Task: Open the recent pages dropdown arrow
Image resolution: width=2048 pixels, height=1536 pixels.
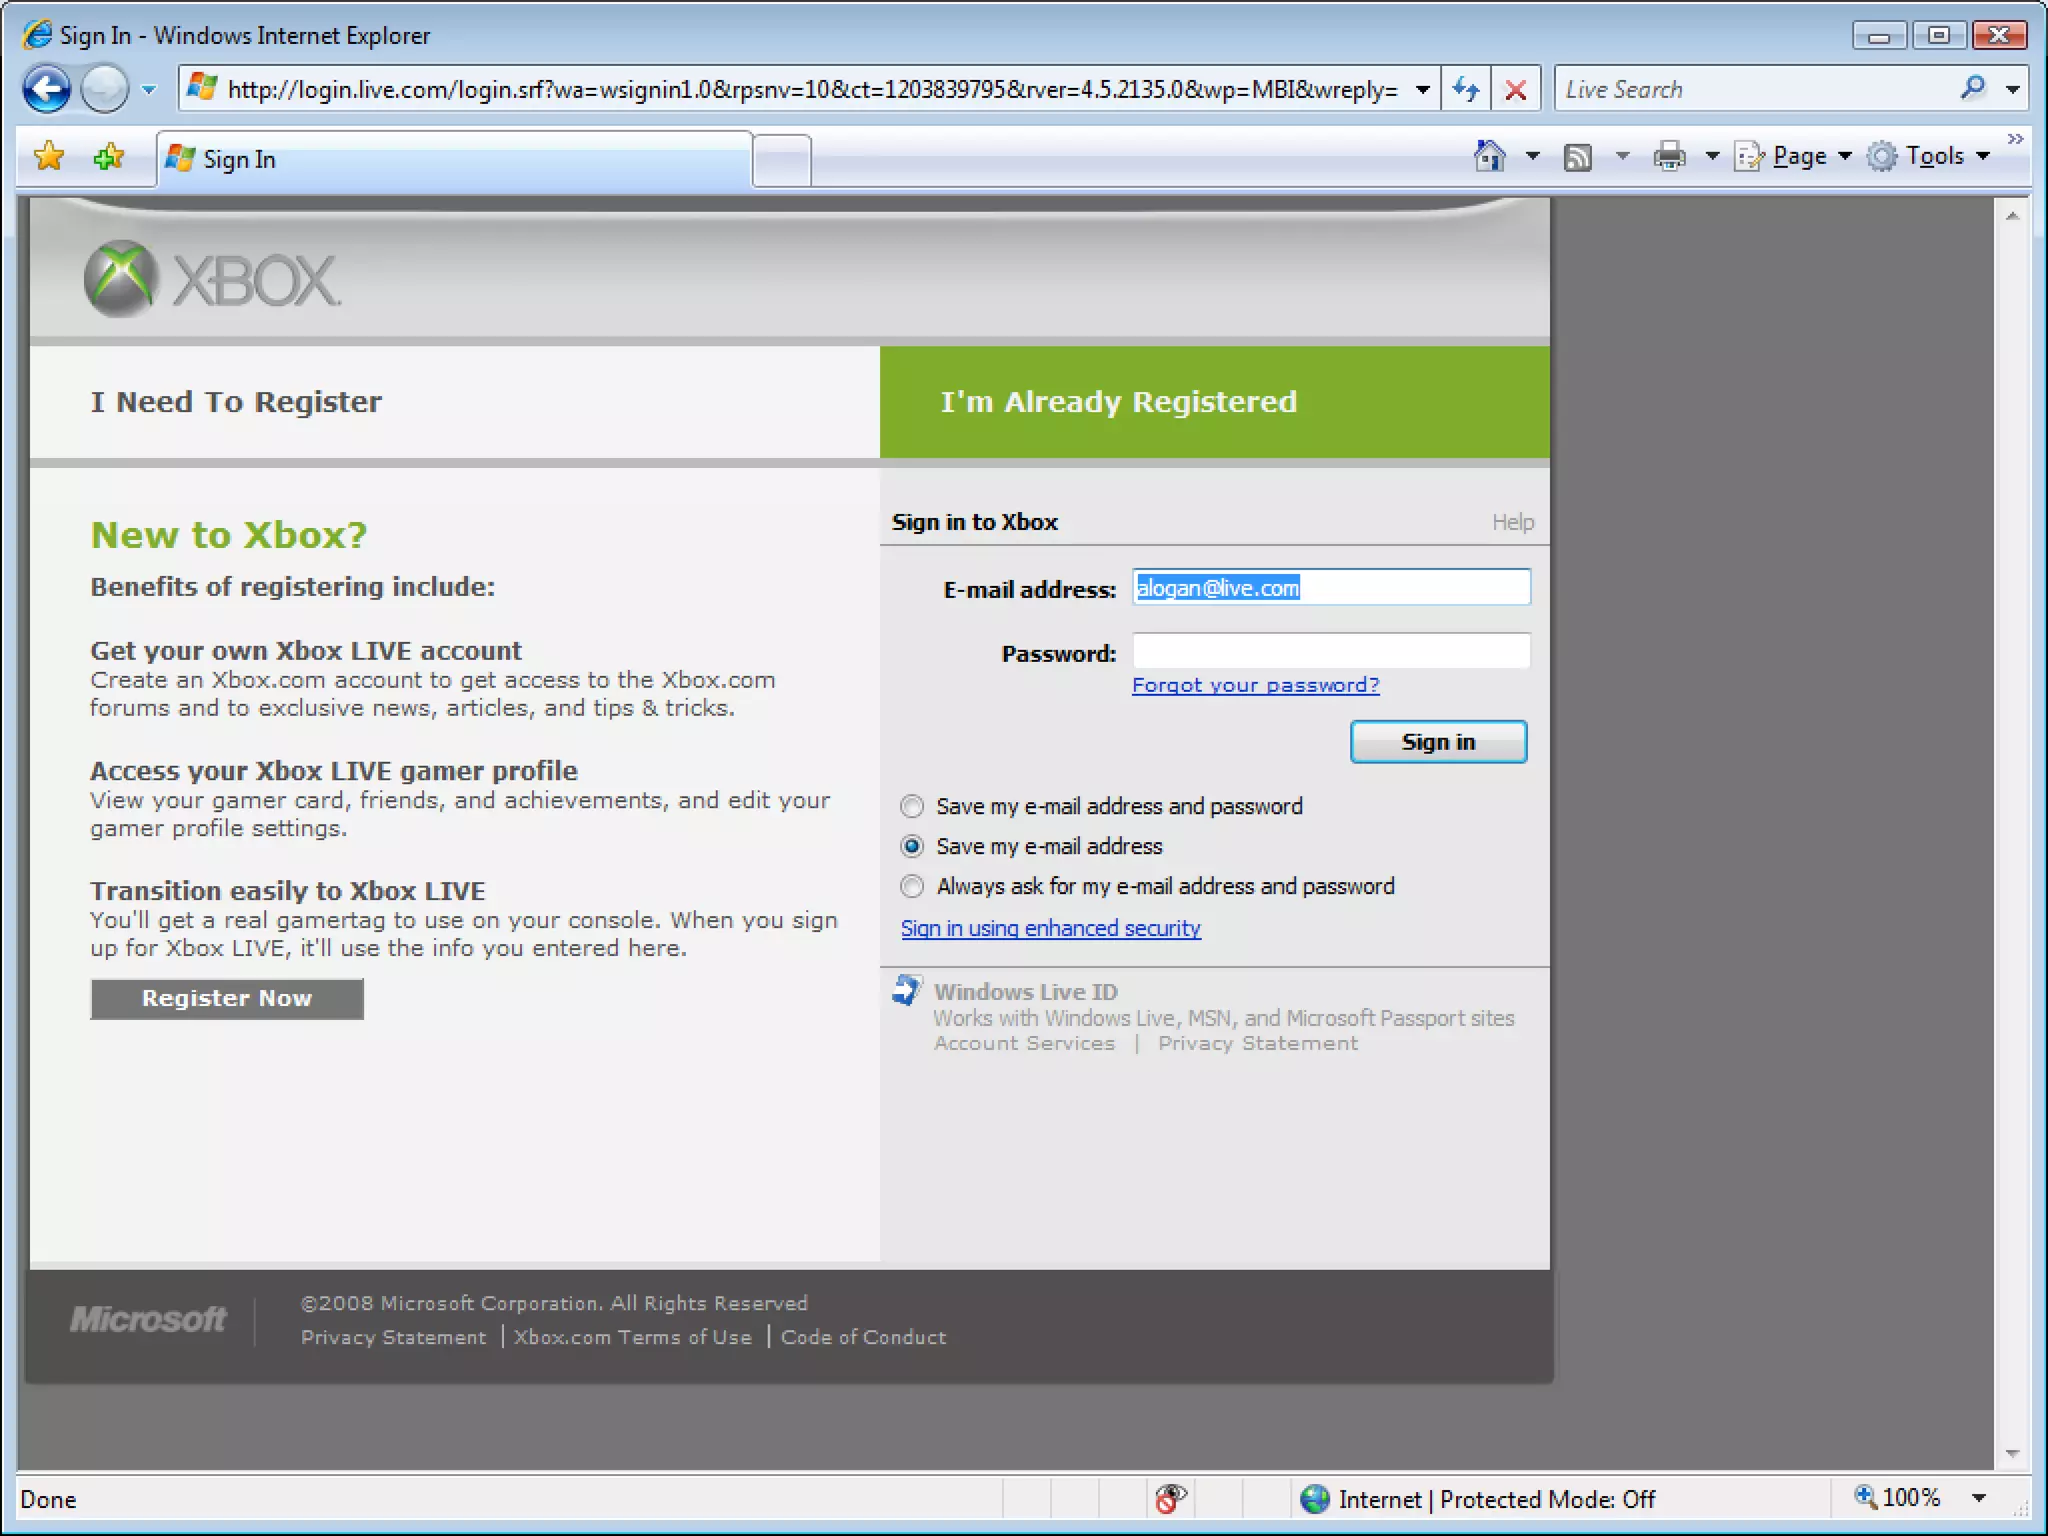Action: coord(149,89)
